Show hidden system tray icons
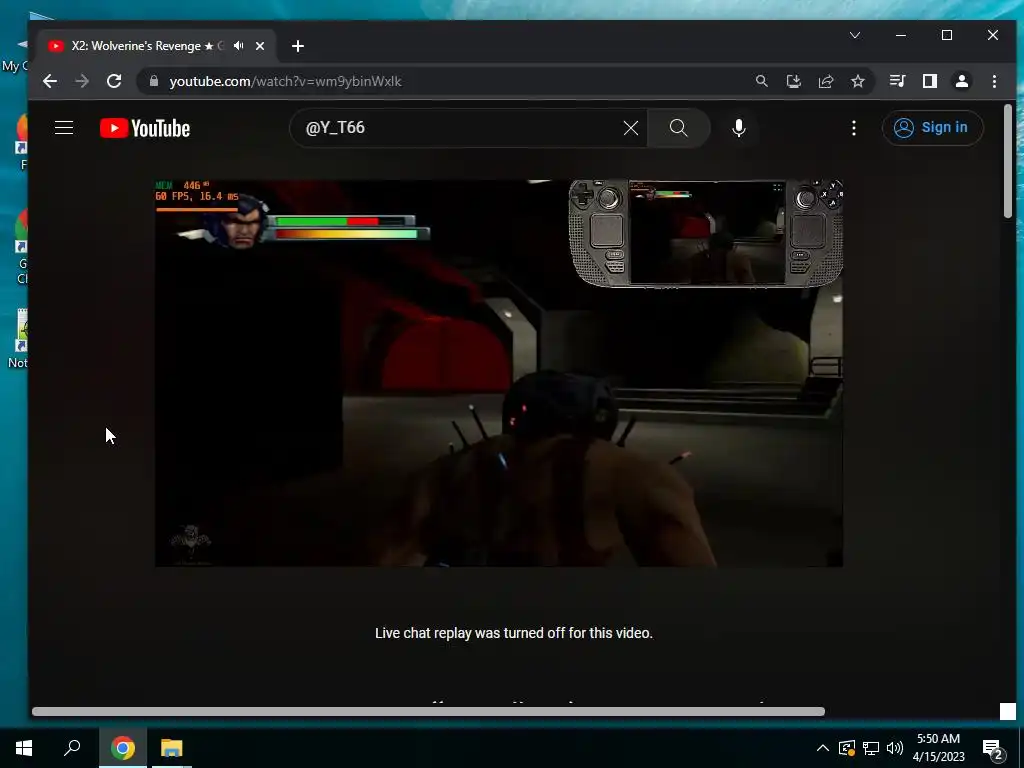The height and width of the screenshot is (768, 1024). click(x=823, y=748)
